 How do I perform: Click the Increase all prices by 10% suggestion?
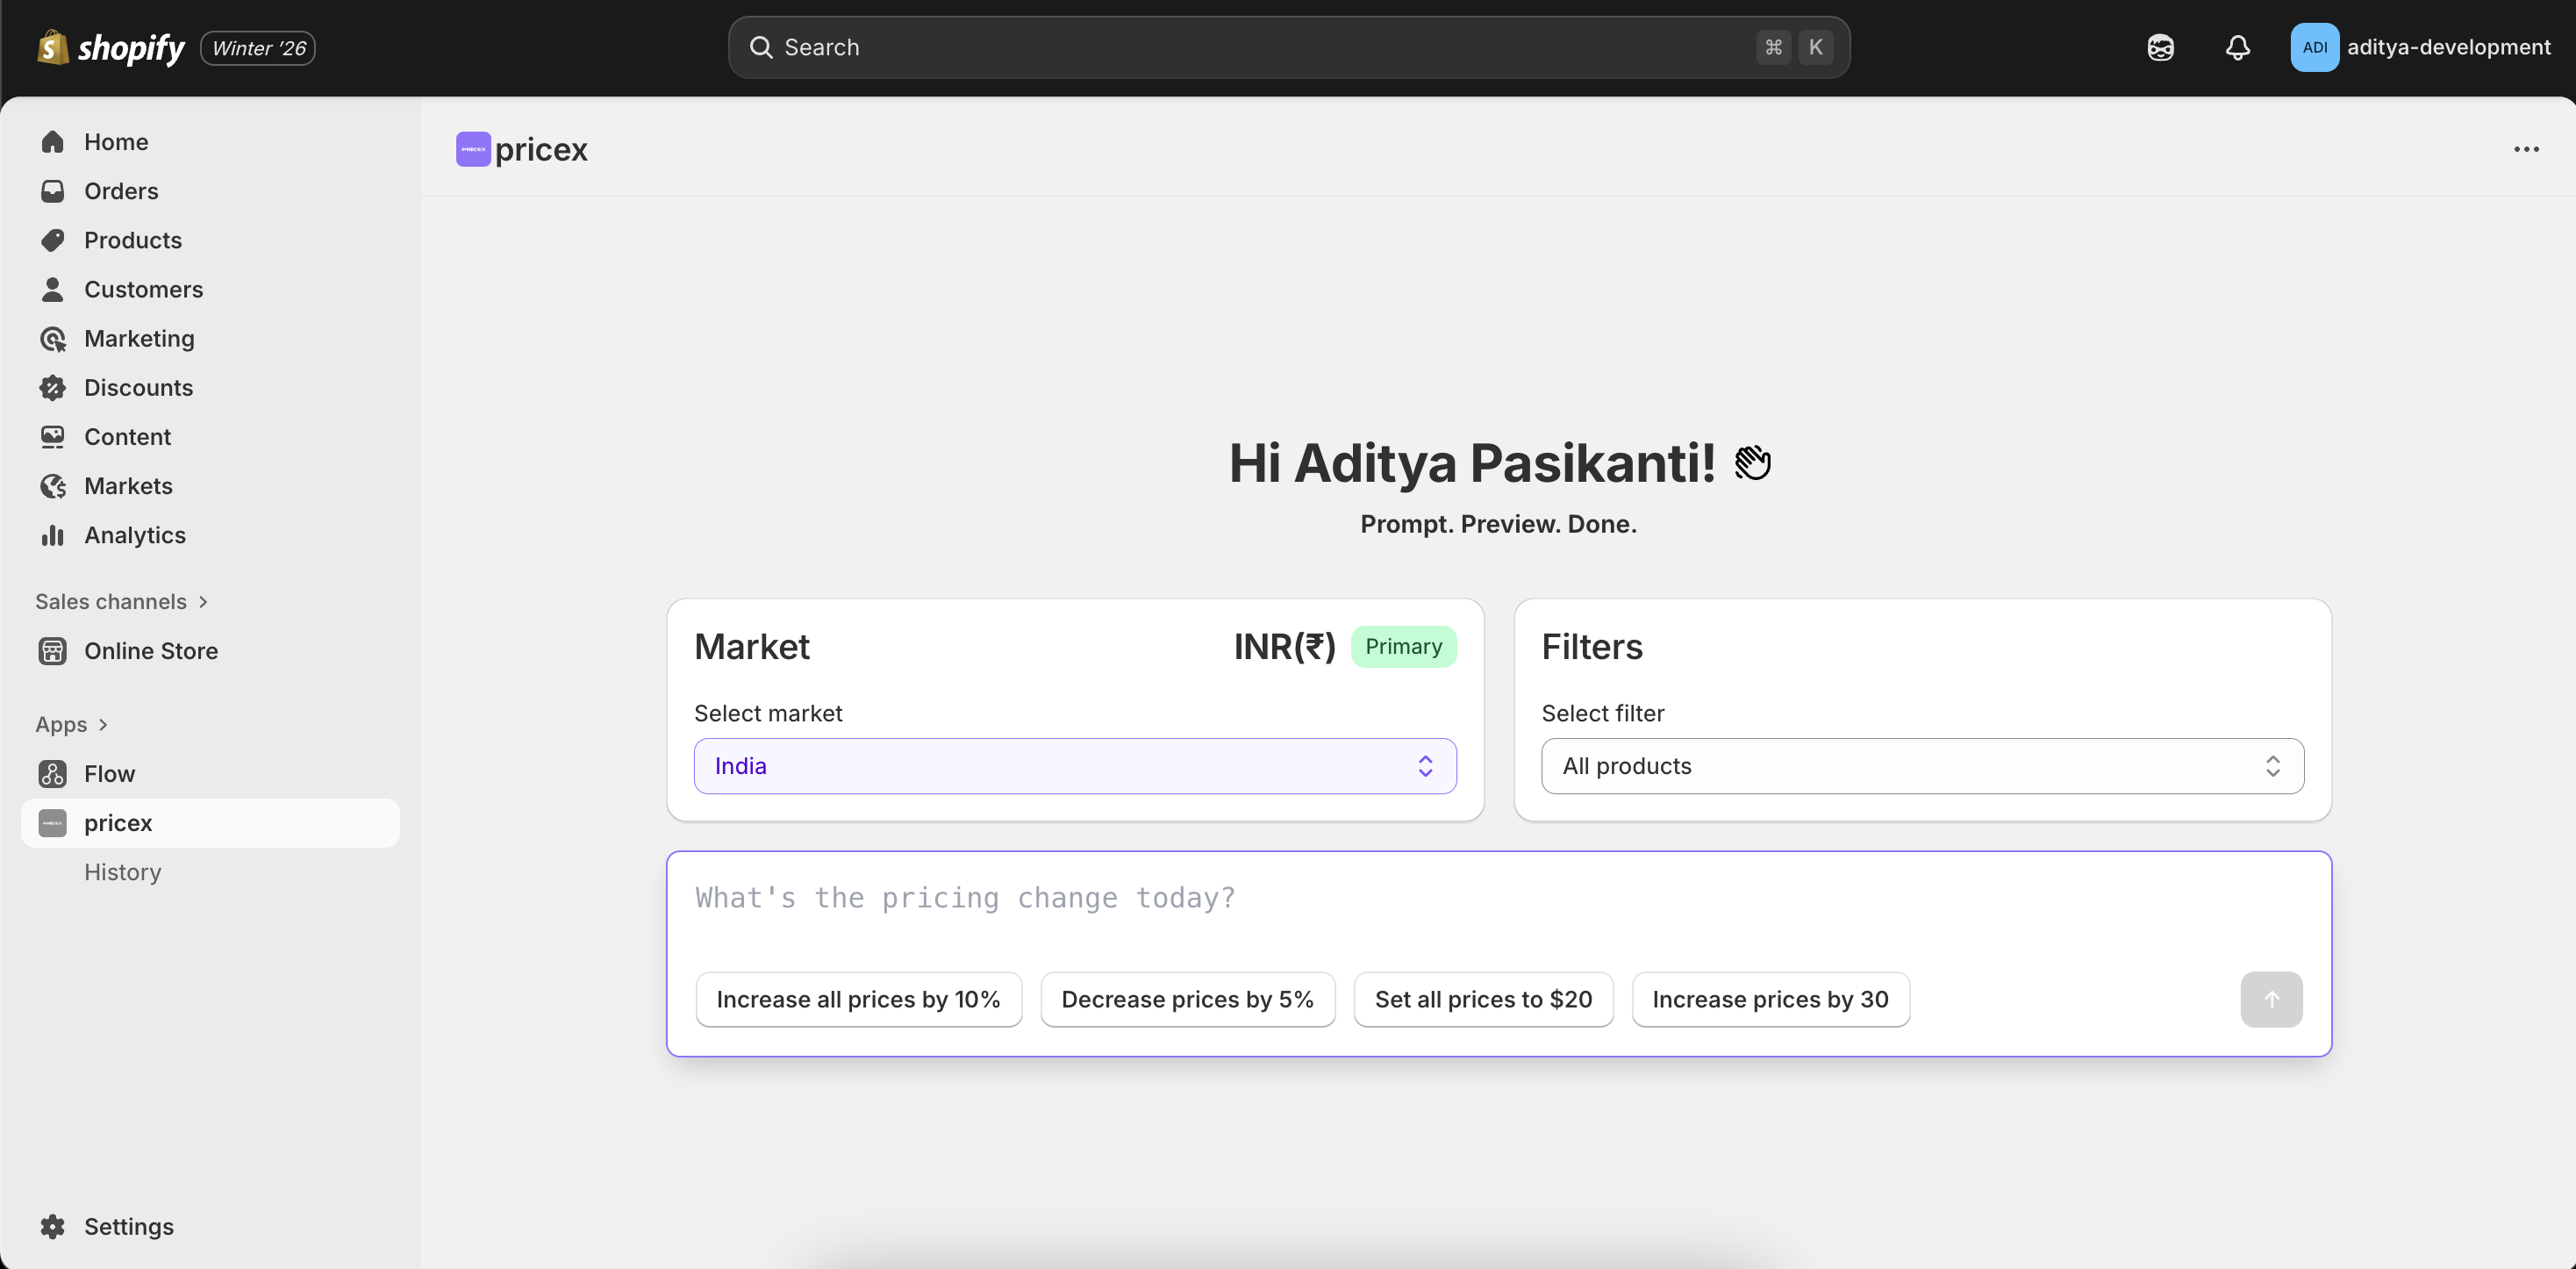pyautogui.click(x=858, y=999)
